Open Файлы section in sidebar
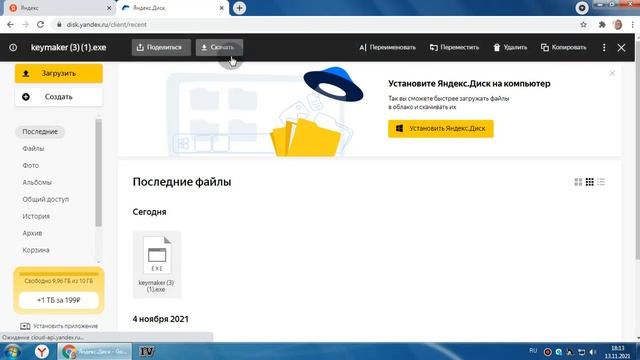 click(x=33, y=149)
